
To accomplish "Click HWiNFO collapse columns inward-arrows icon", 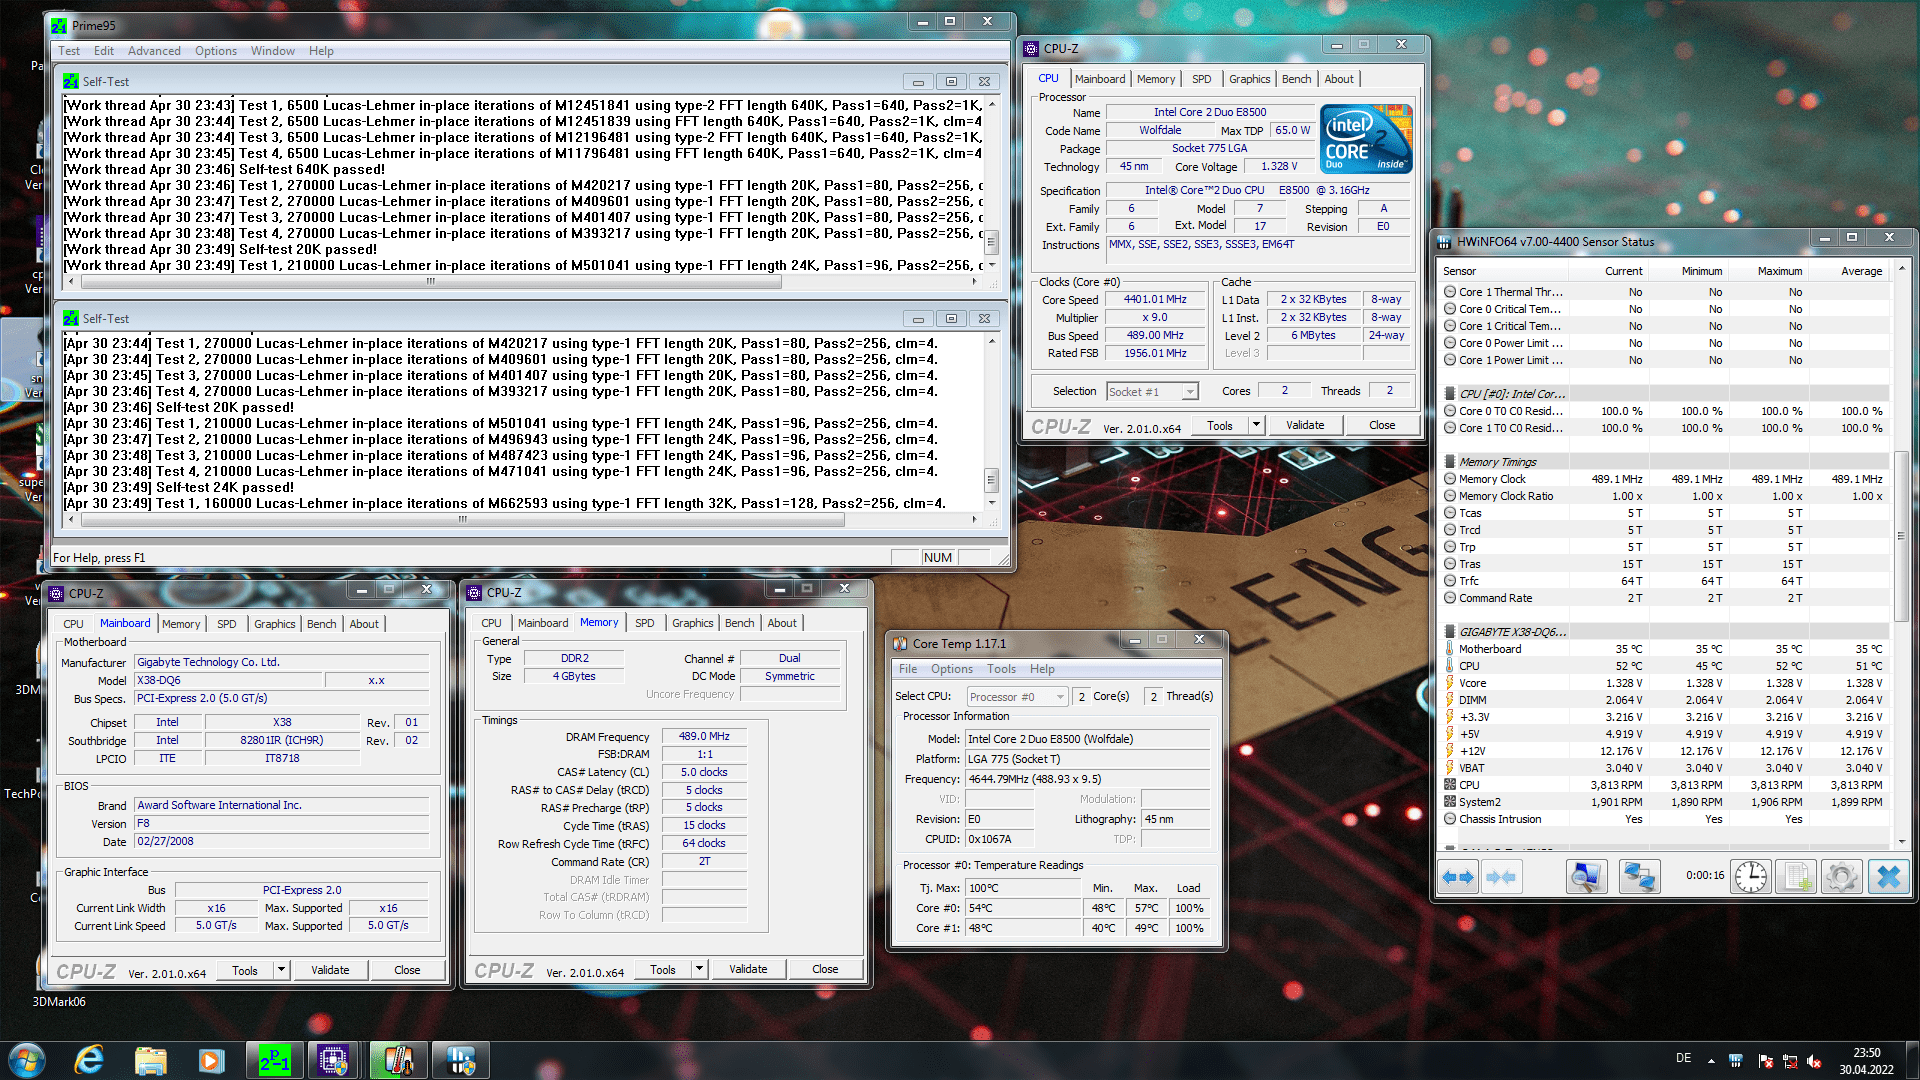I will click(1501, 877).
